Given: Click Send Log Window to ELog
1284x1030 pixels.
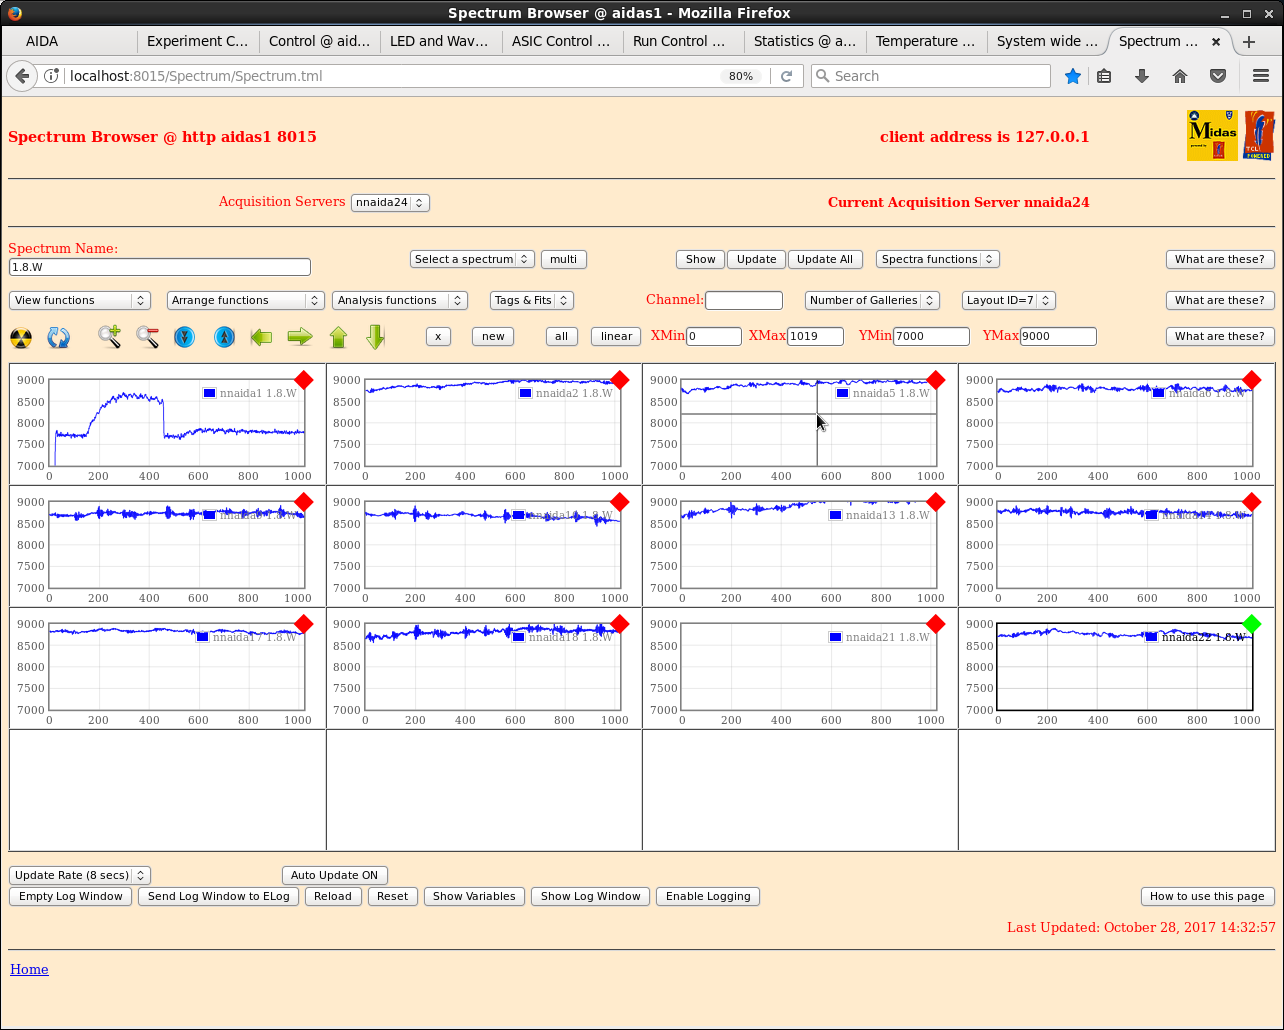Looking at the screenshot, I should point(219,896).
